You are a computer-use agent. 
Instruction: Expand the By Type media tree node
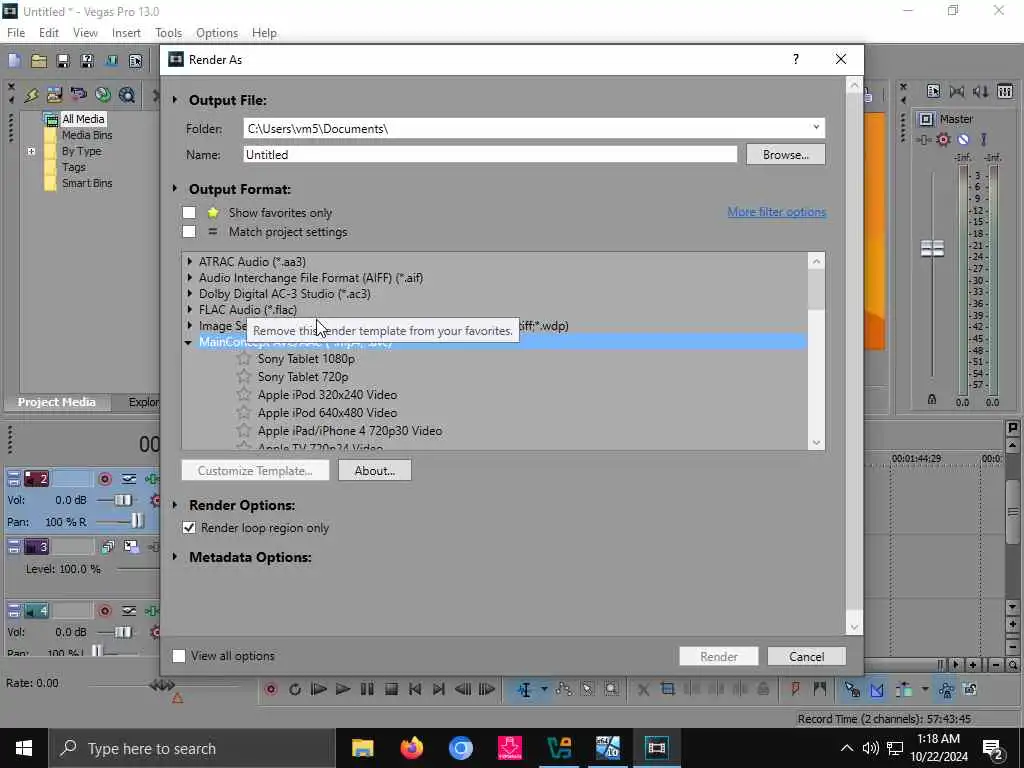[31, 152]
